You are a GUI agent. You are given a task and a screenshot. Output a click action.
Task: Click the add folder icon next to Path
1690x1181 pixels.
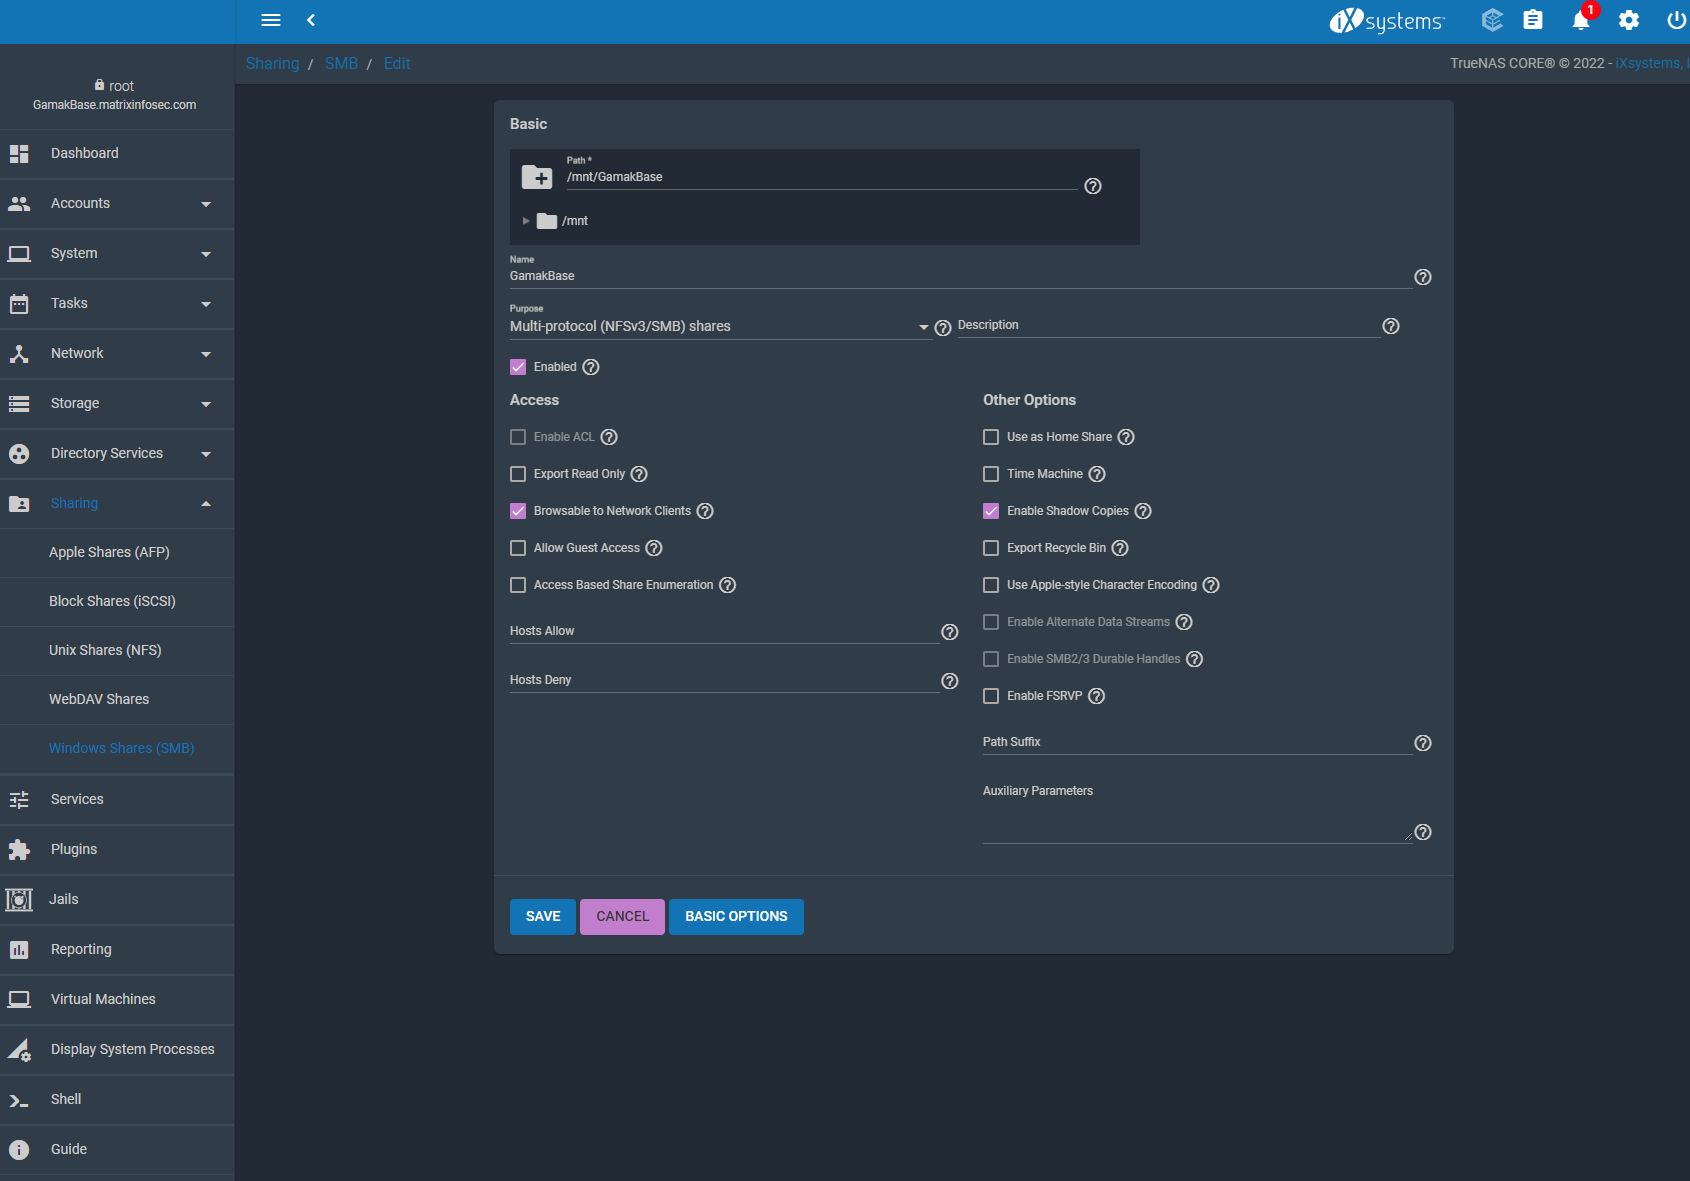click(537, 178)
